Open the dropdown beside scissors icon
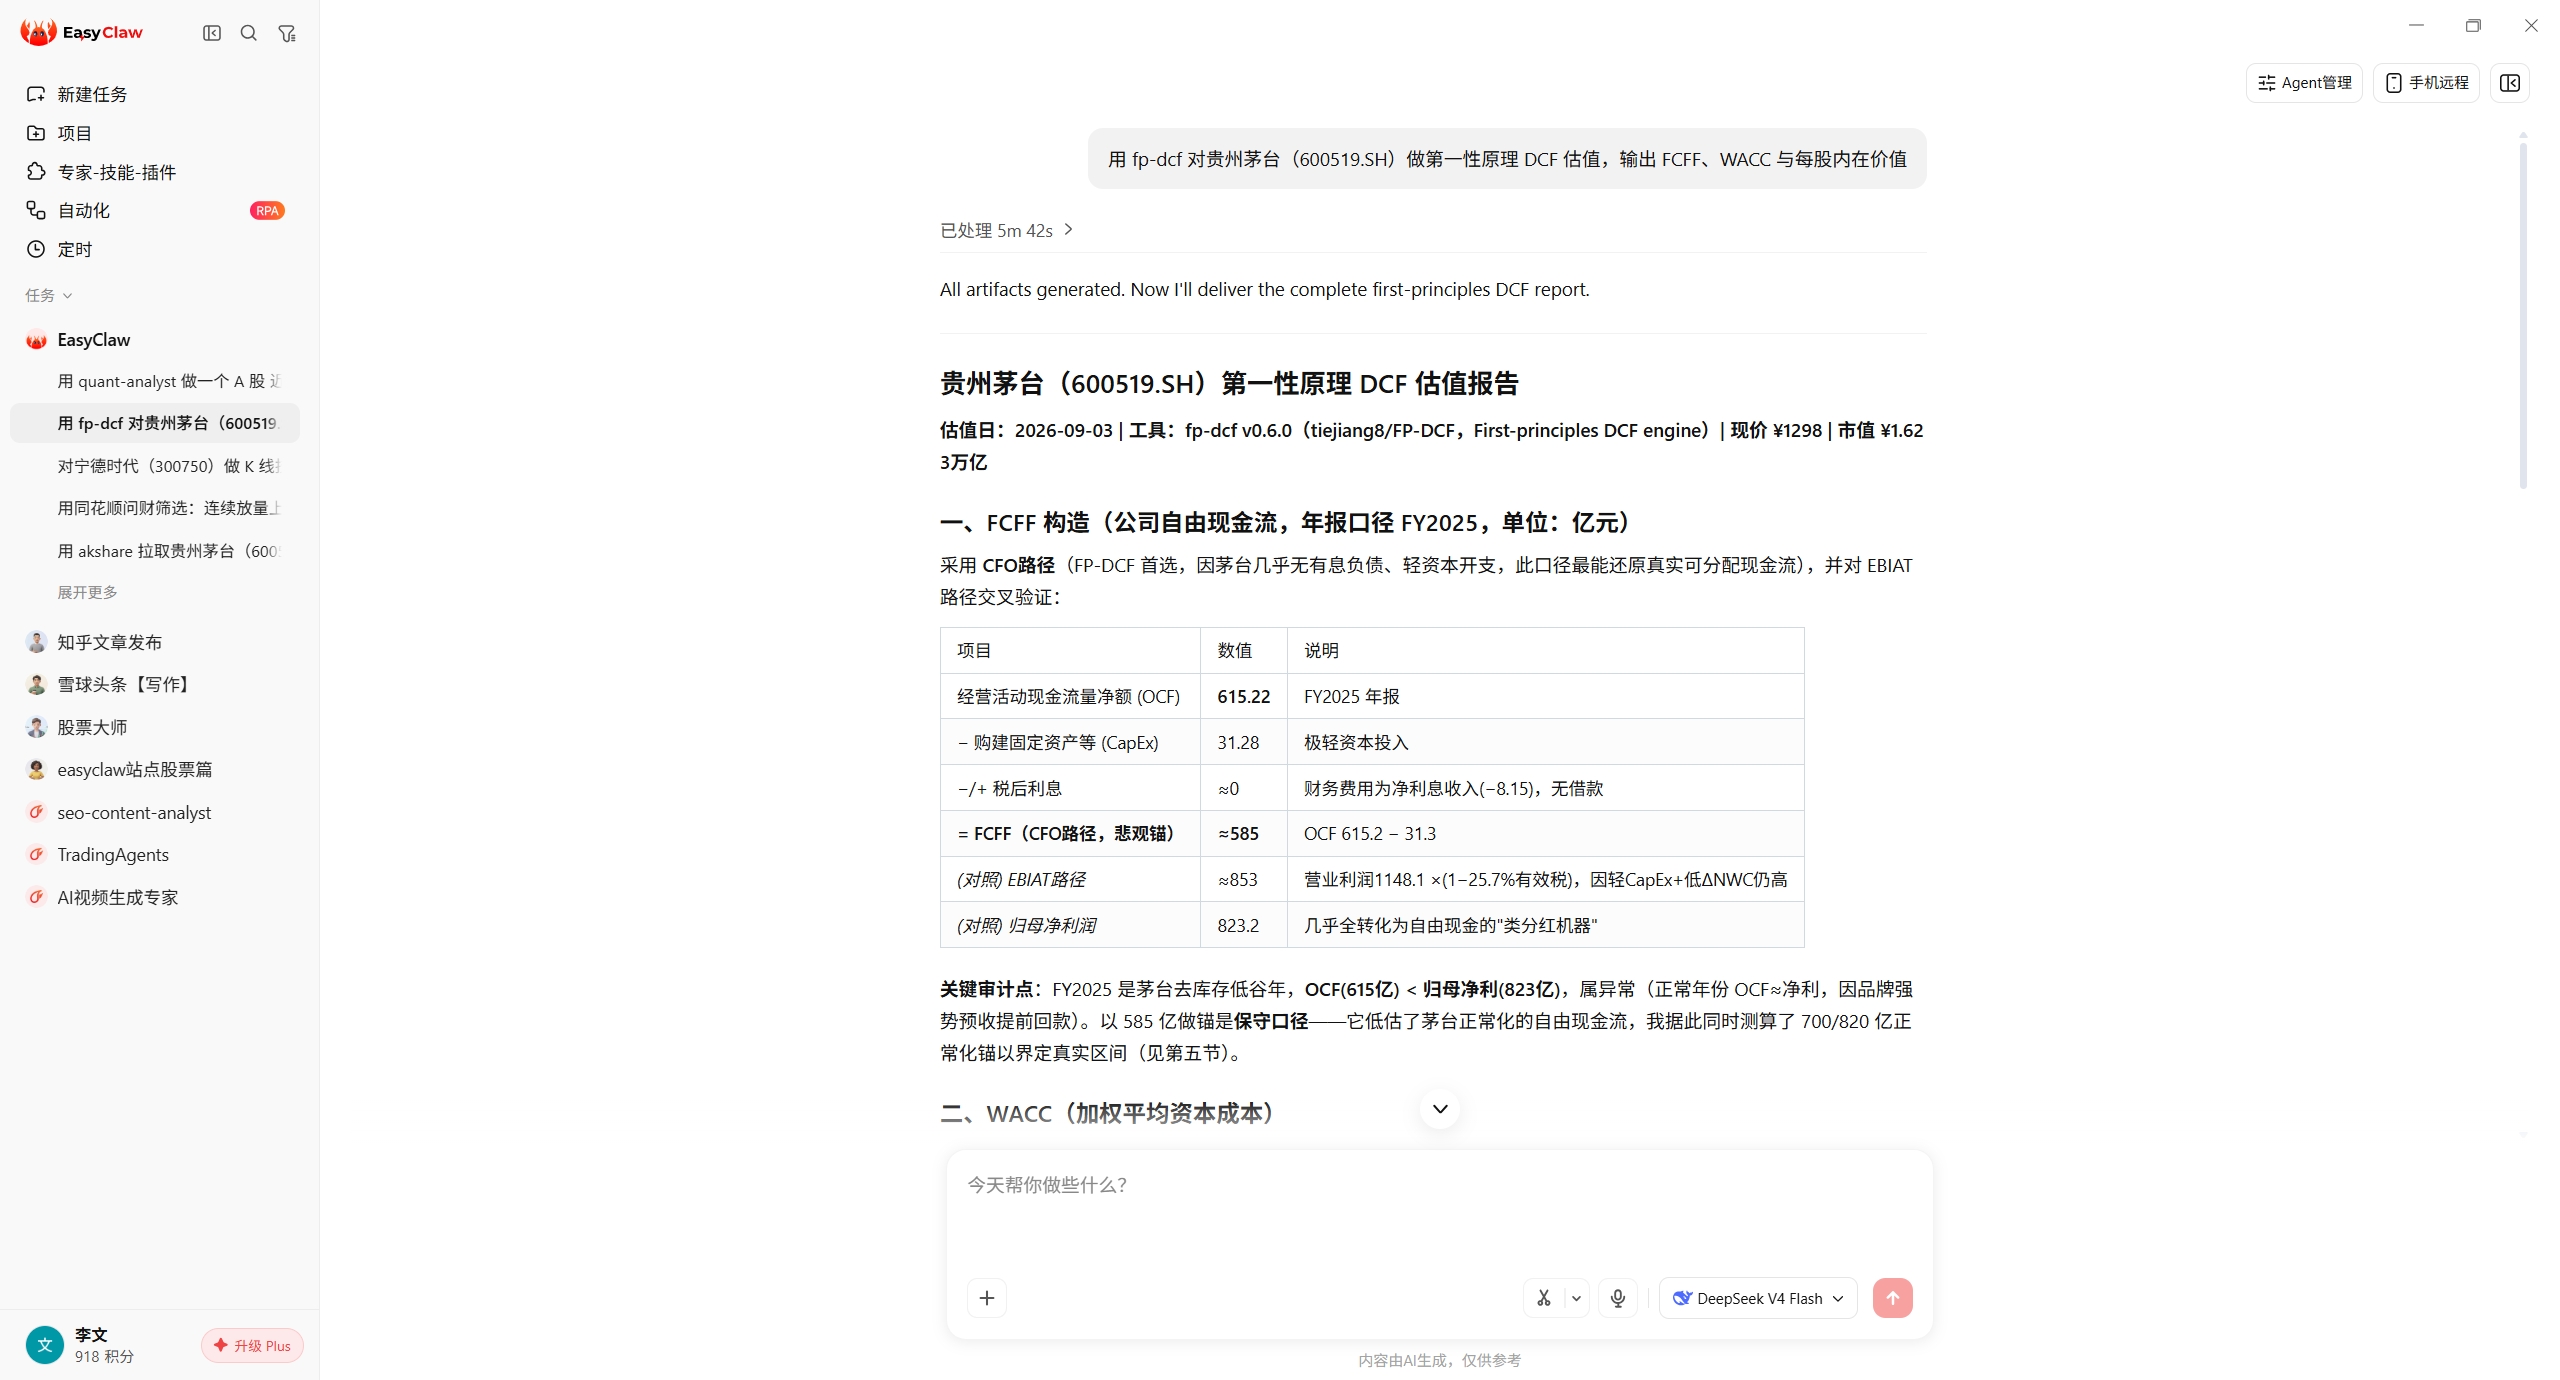The image size is (2560, 1380). 1576,1298
